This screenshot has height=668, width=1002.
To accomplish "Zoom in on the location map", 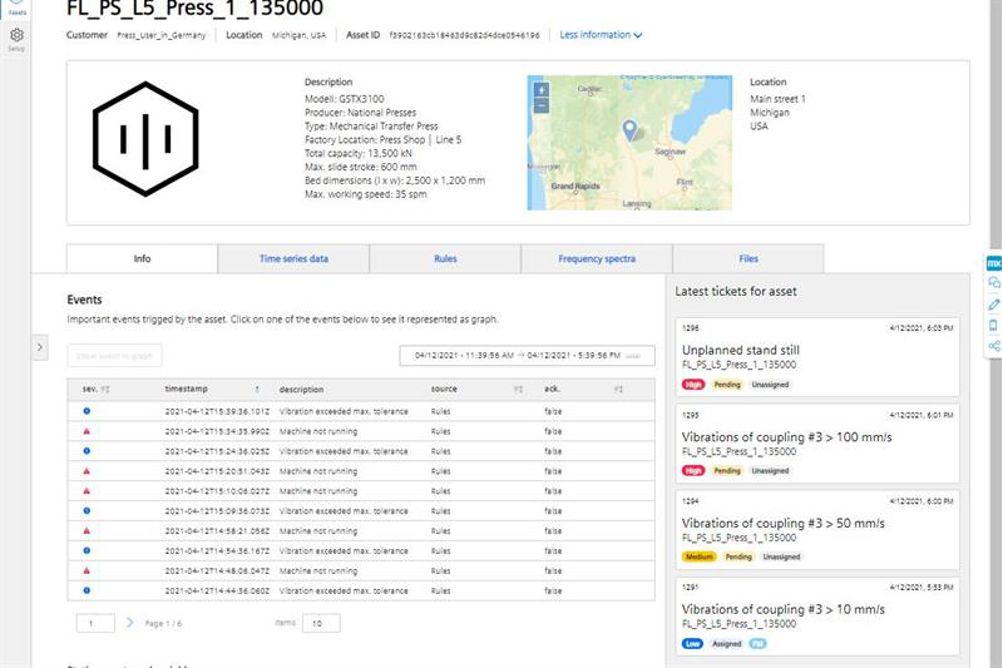I will click(x=541, y=90).
